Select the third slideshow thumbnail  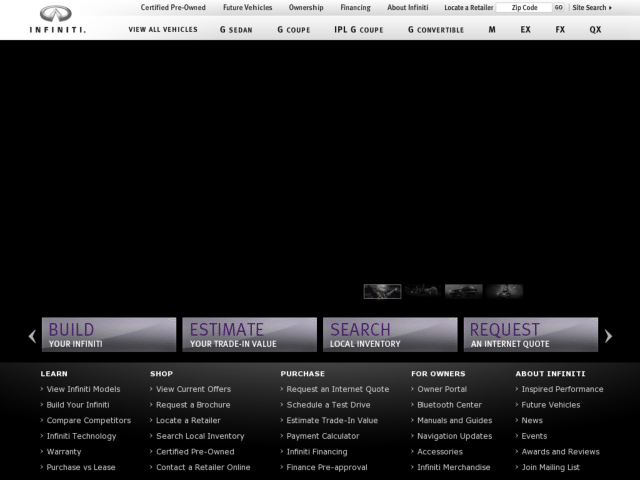[x=464, y=291]
